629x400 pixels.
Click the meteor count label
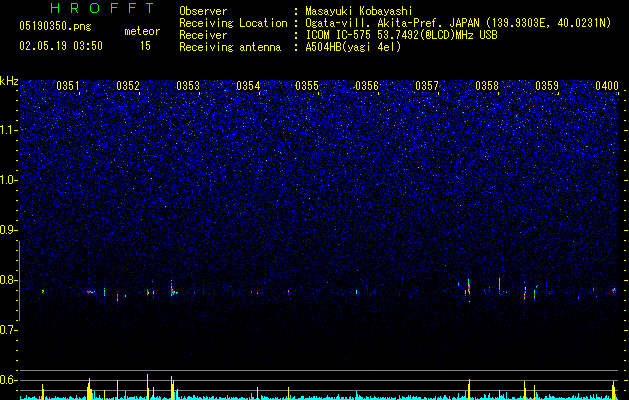pyautogui.click(x=142, y=31)
